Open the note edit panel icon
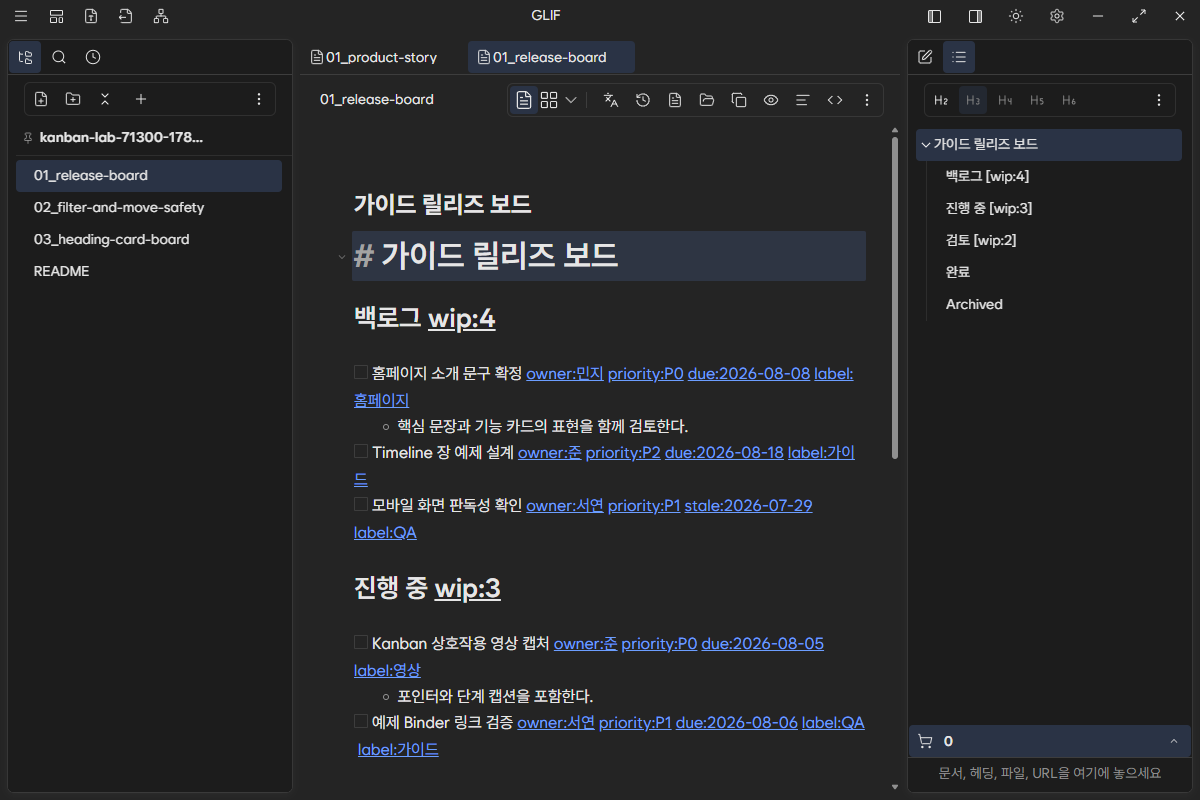 [x=925, y=57]
